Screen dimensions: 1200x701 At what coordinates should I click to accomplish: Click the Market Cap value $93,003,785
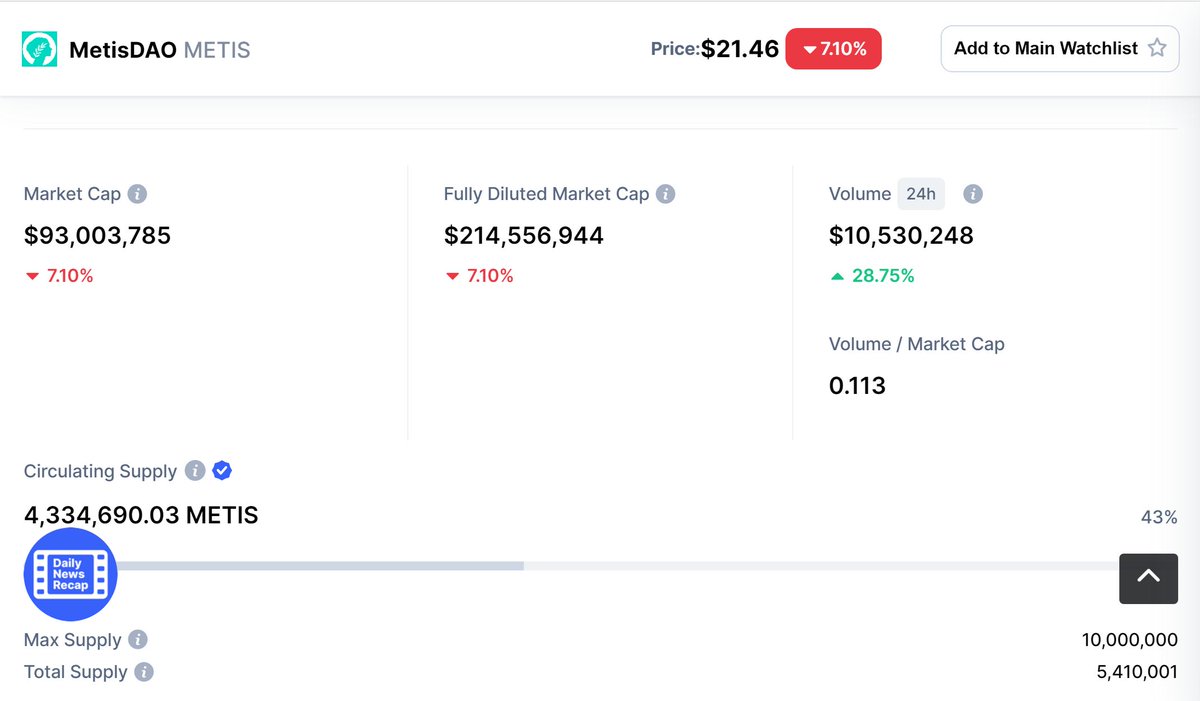point(98,236)
